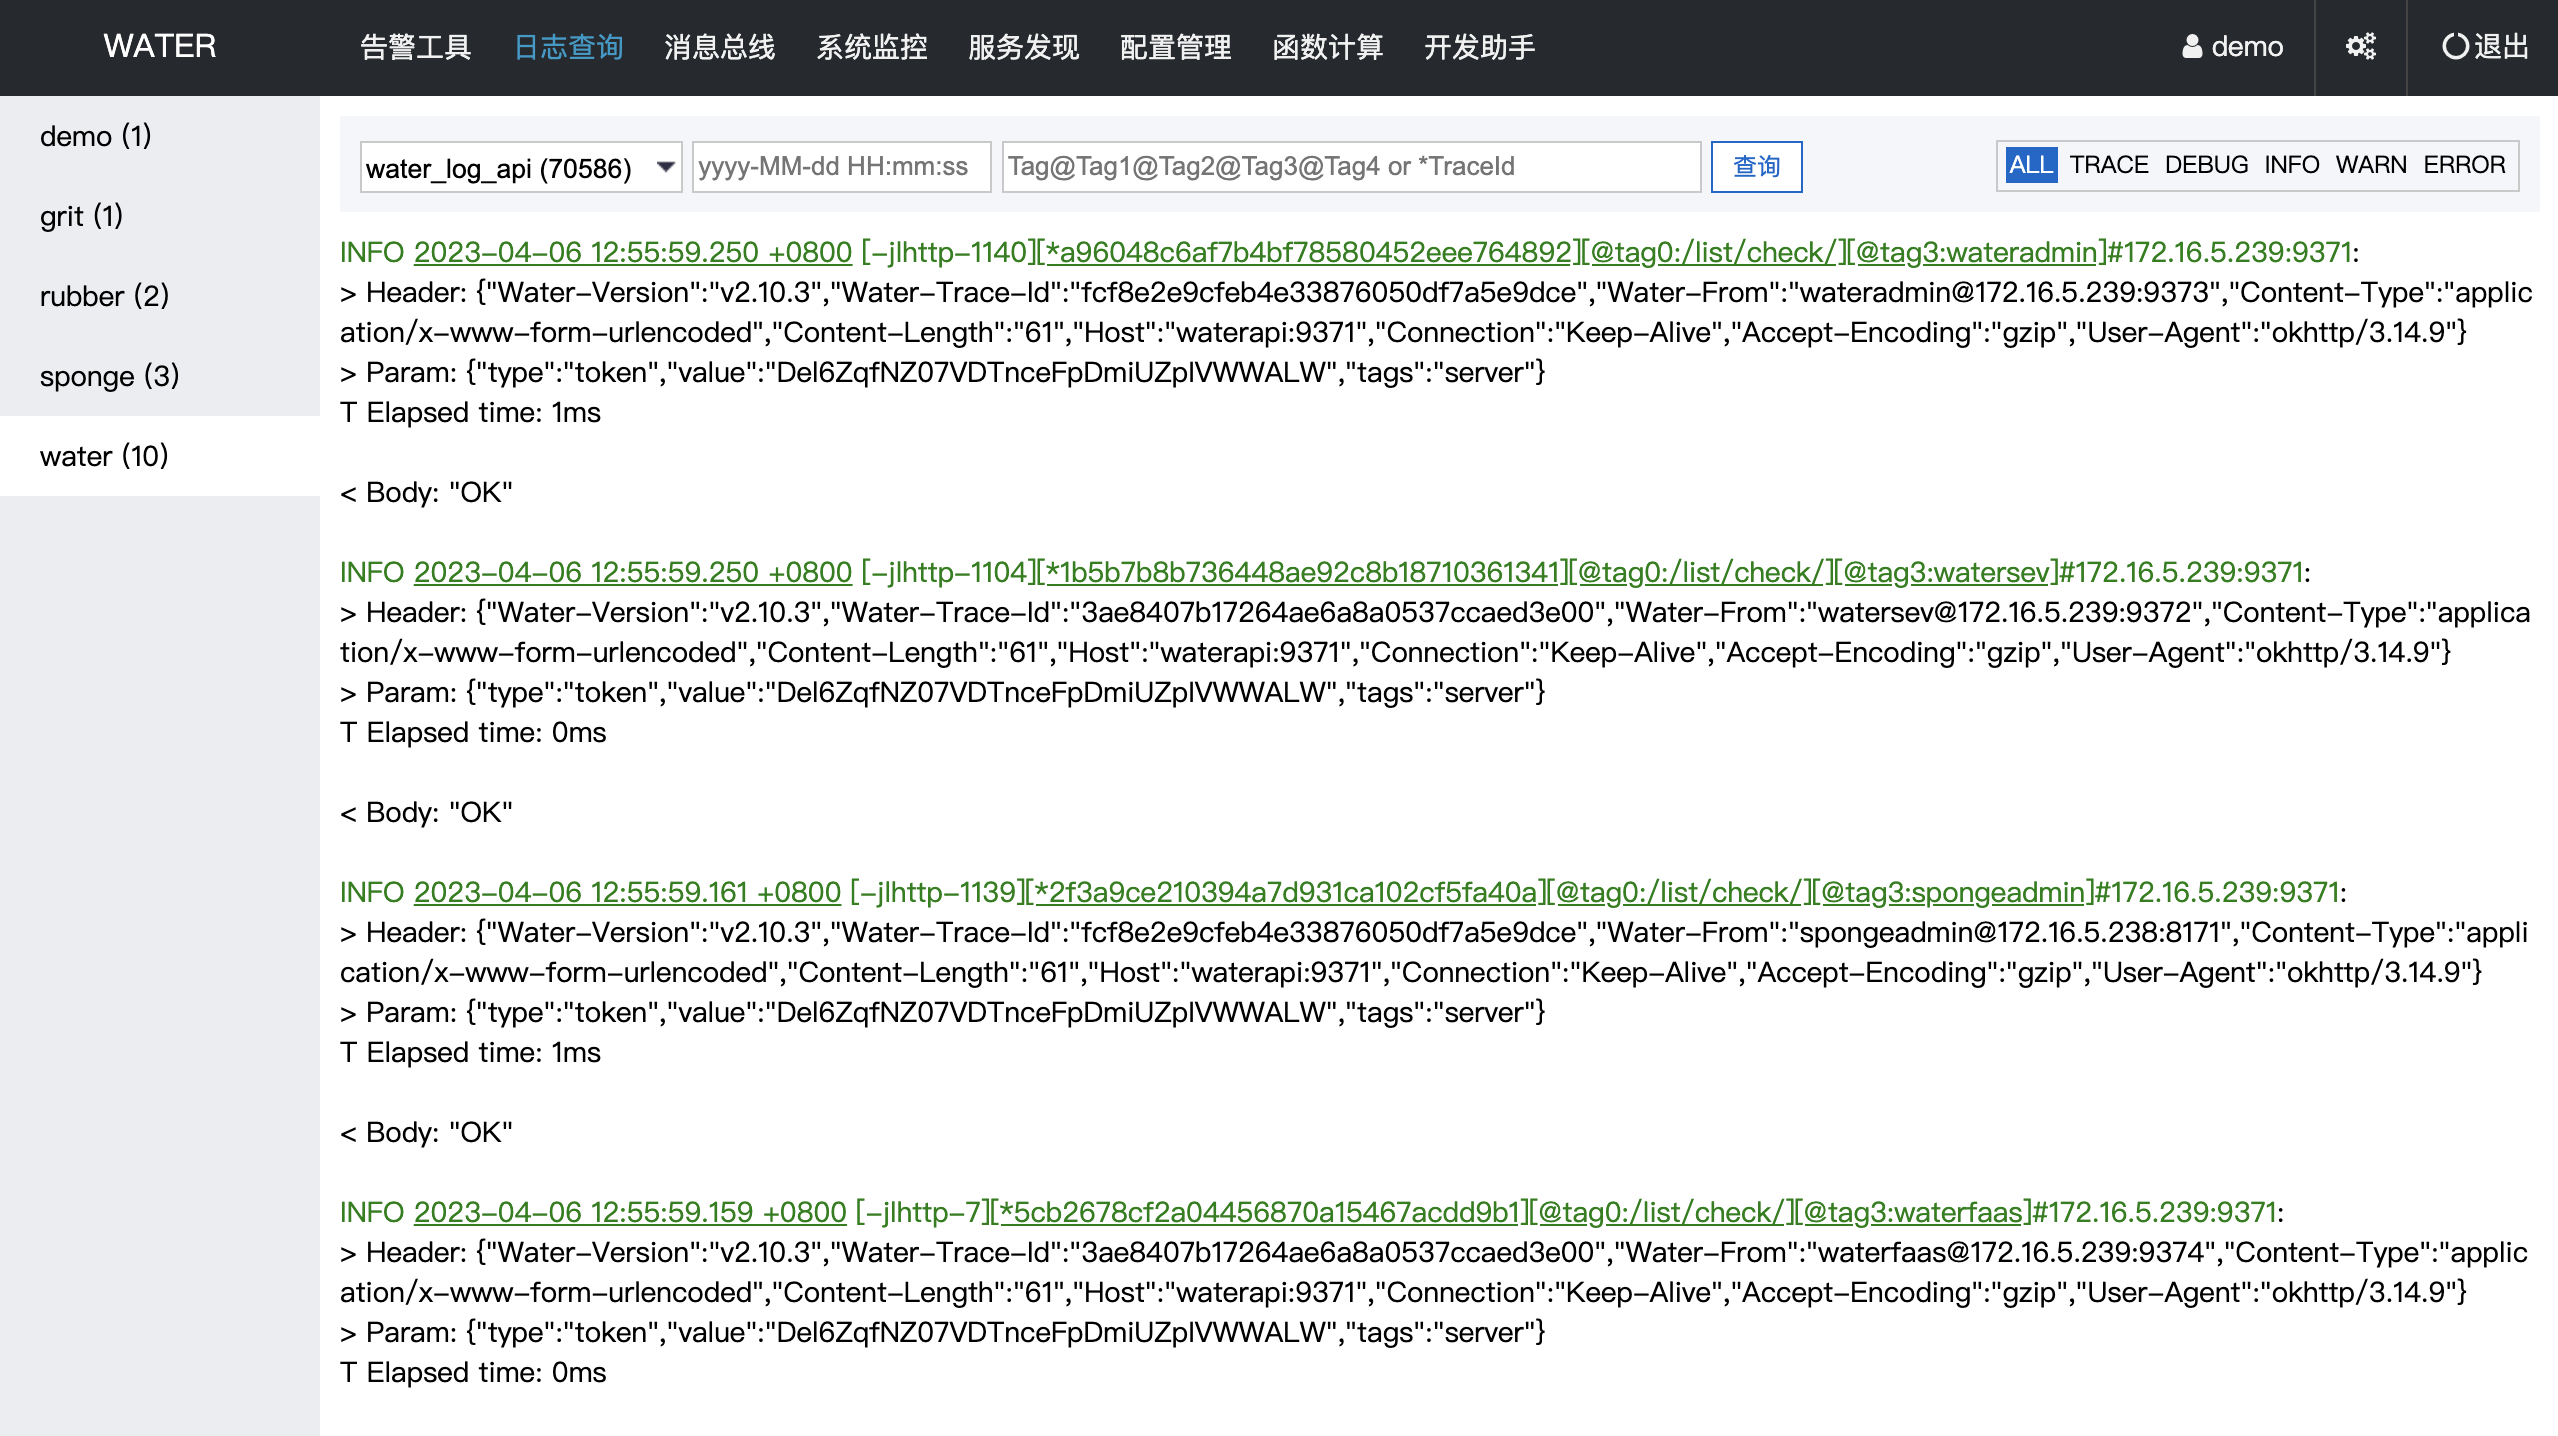The height and width of the screenshot is (1436, 2558).
Task: Click timestamp link 12:55:59.161 +0800
Action: 627,892
